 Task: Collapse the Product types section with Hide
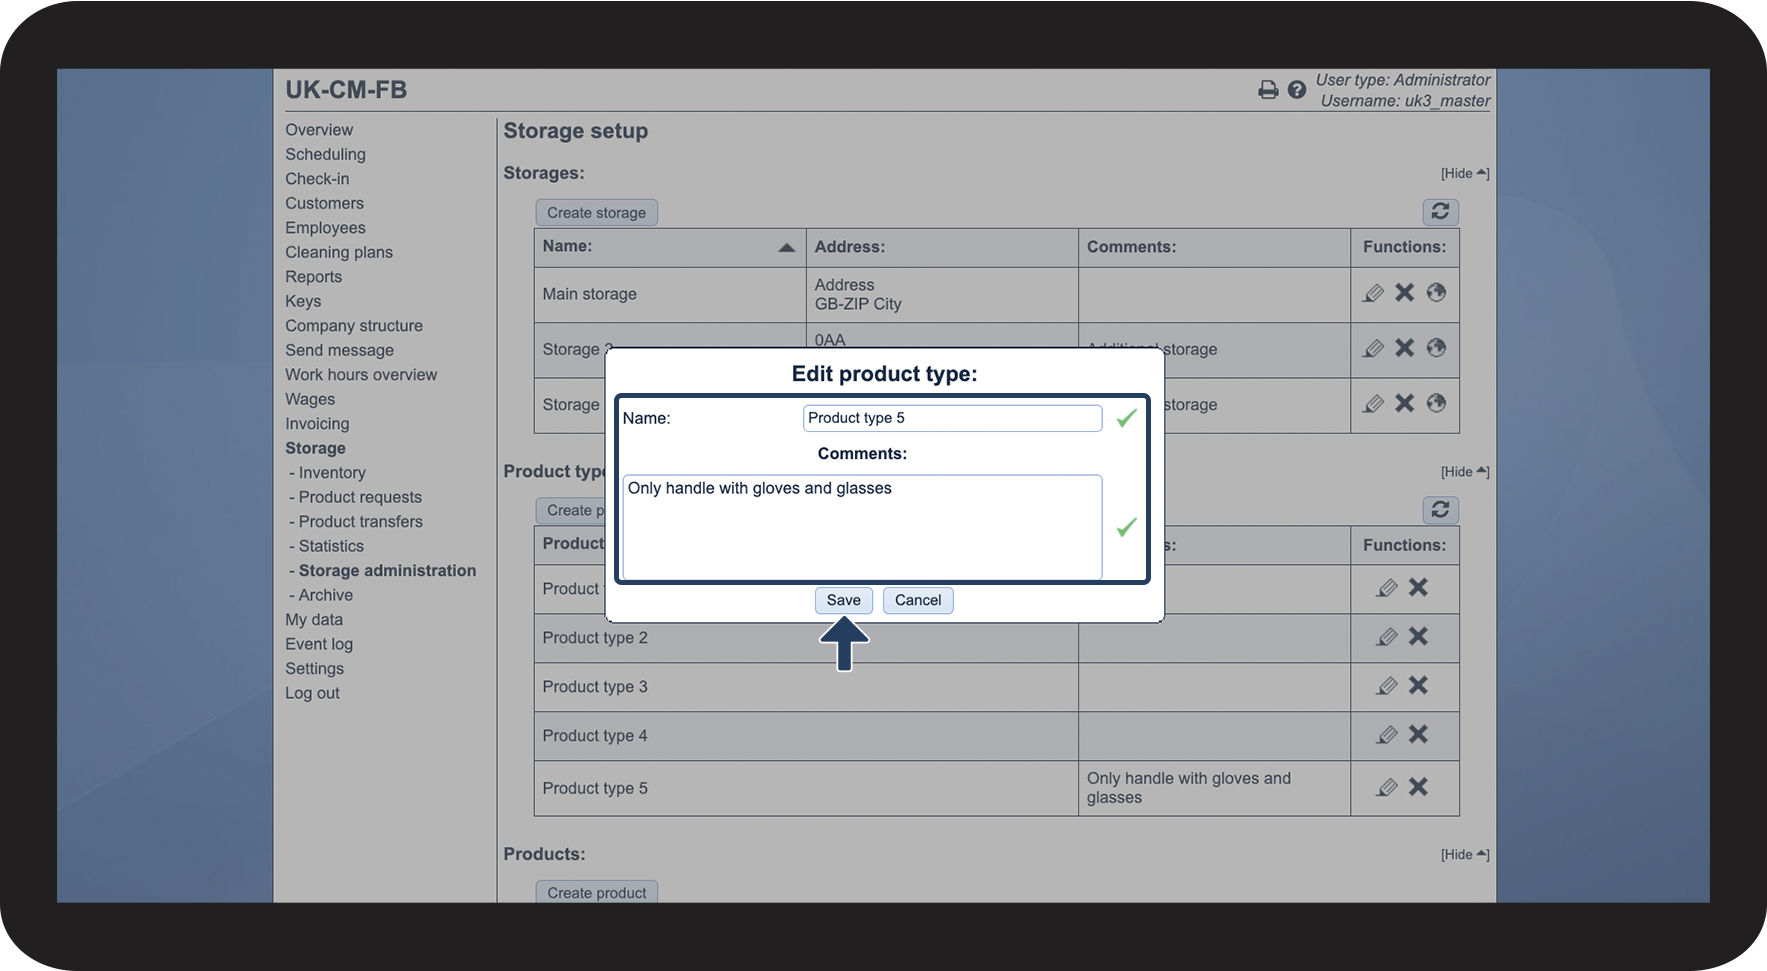point(1465,472)
